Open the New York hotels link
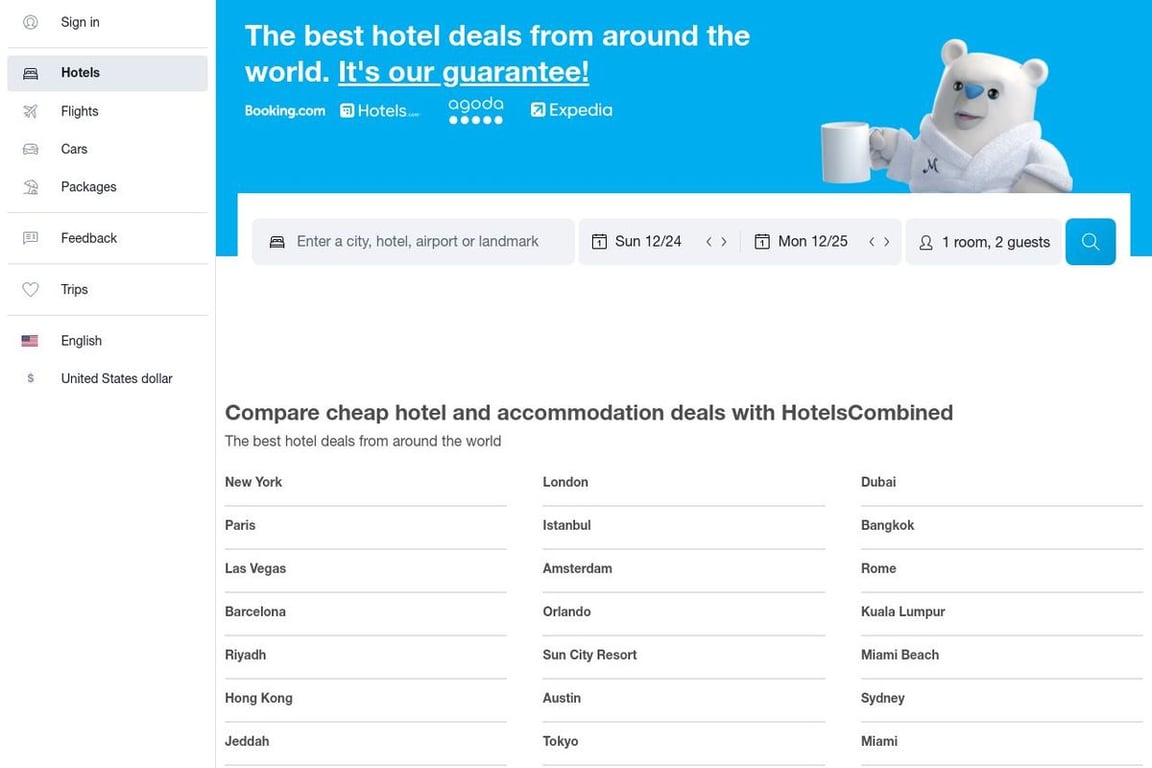The image size is (1152, 768). [x=253, y=482]
